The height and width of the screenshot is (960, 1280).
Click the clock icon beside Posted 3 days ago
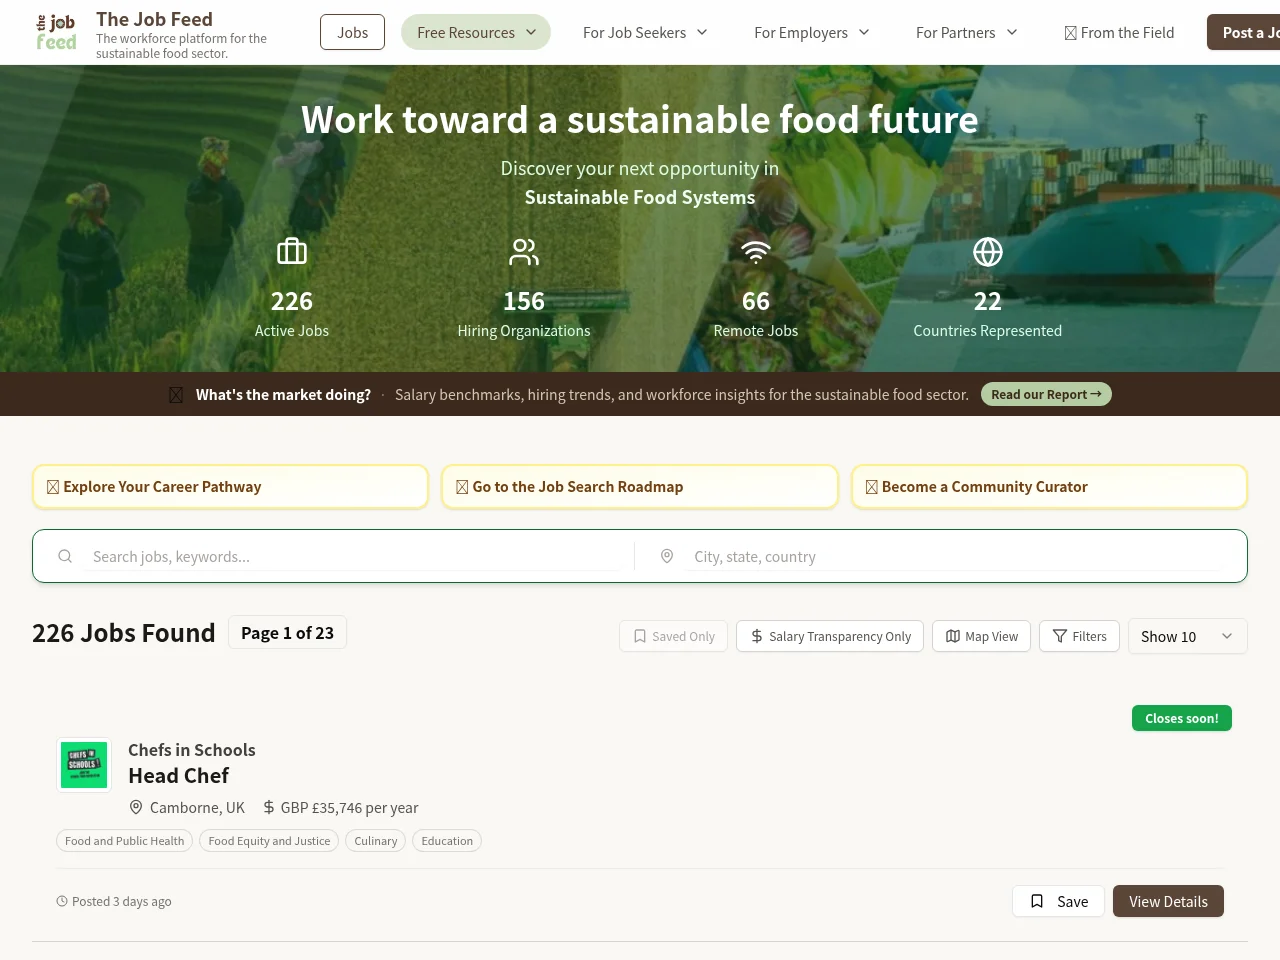pos(62,901)
